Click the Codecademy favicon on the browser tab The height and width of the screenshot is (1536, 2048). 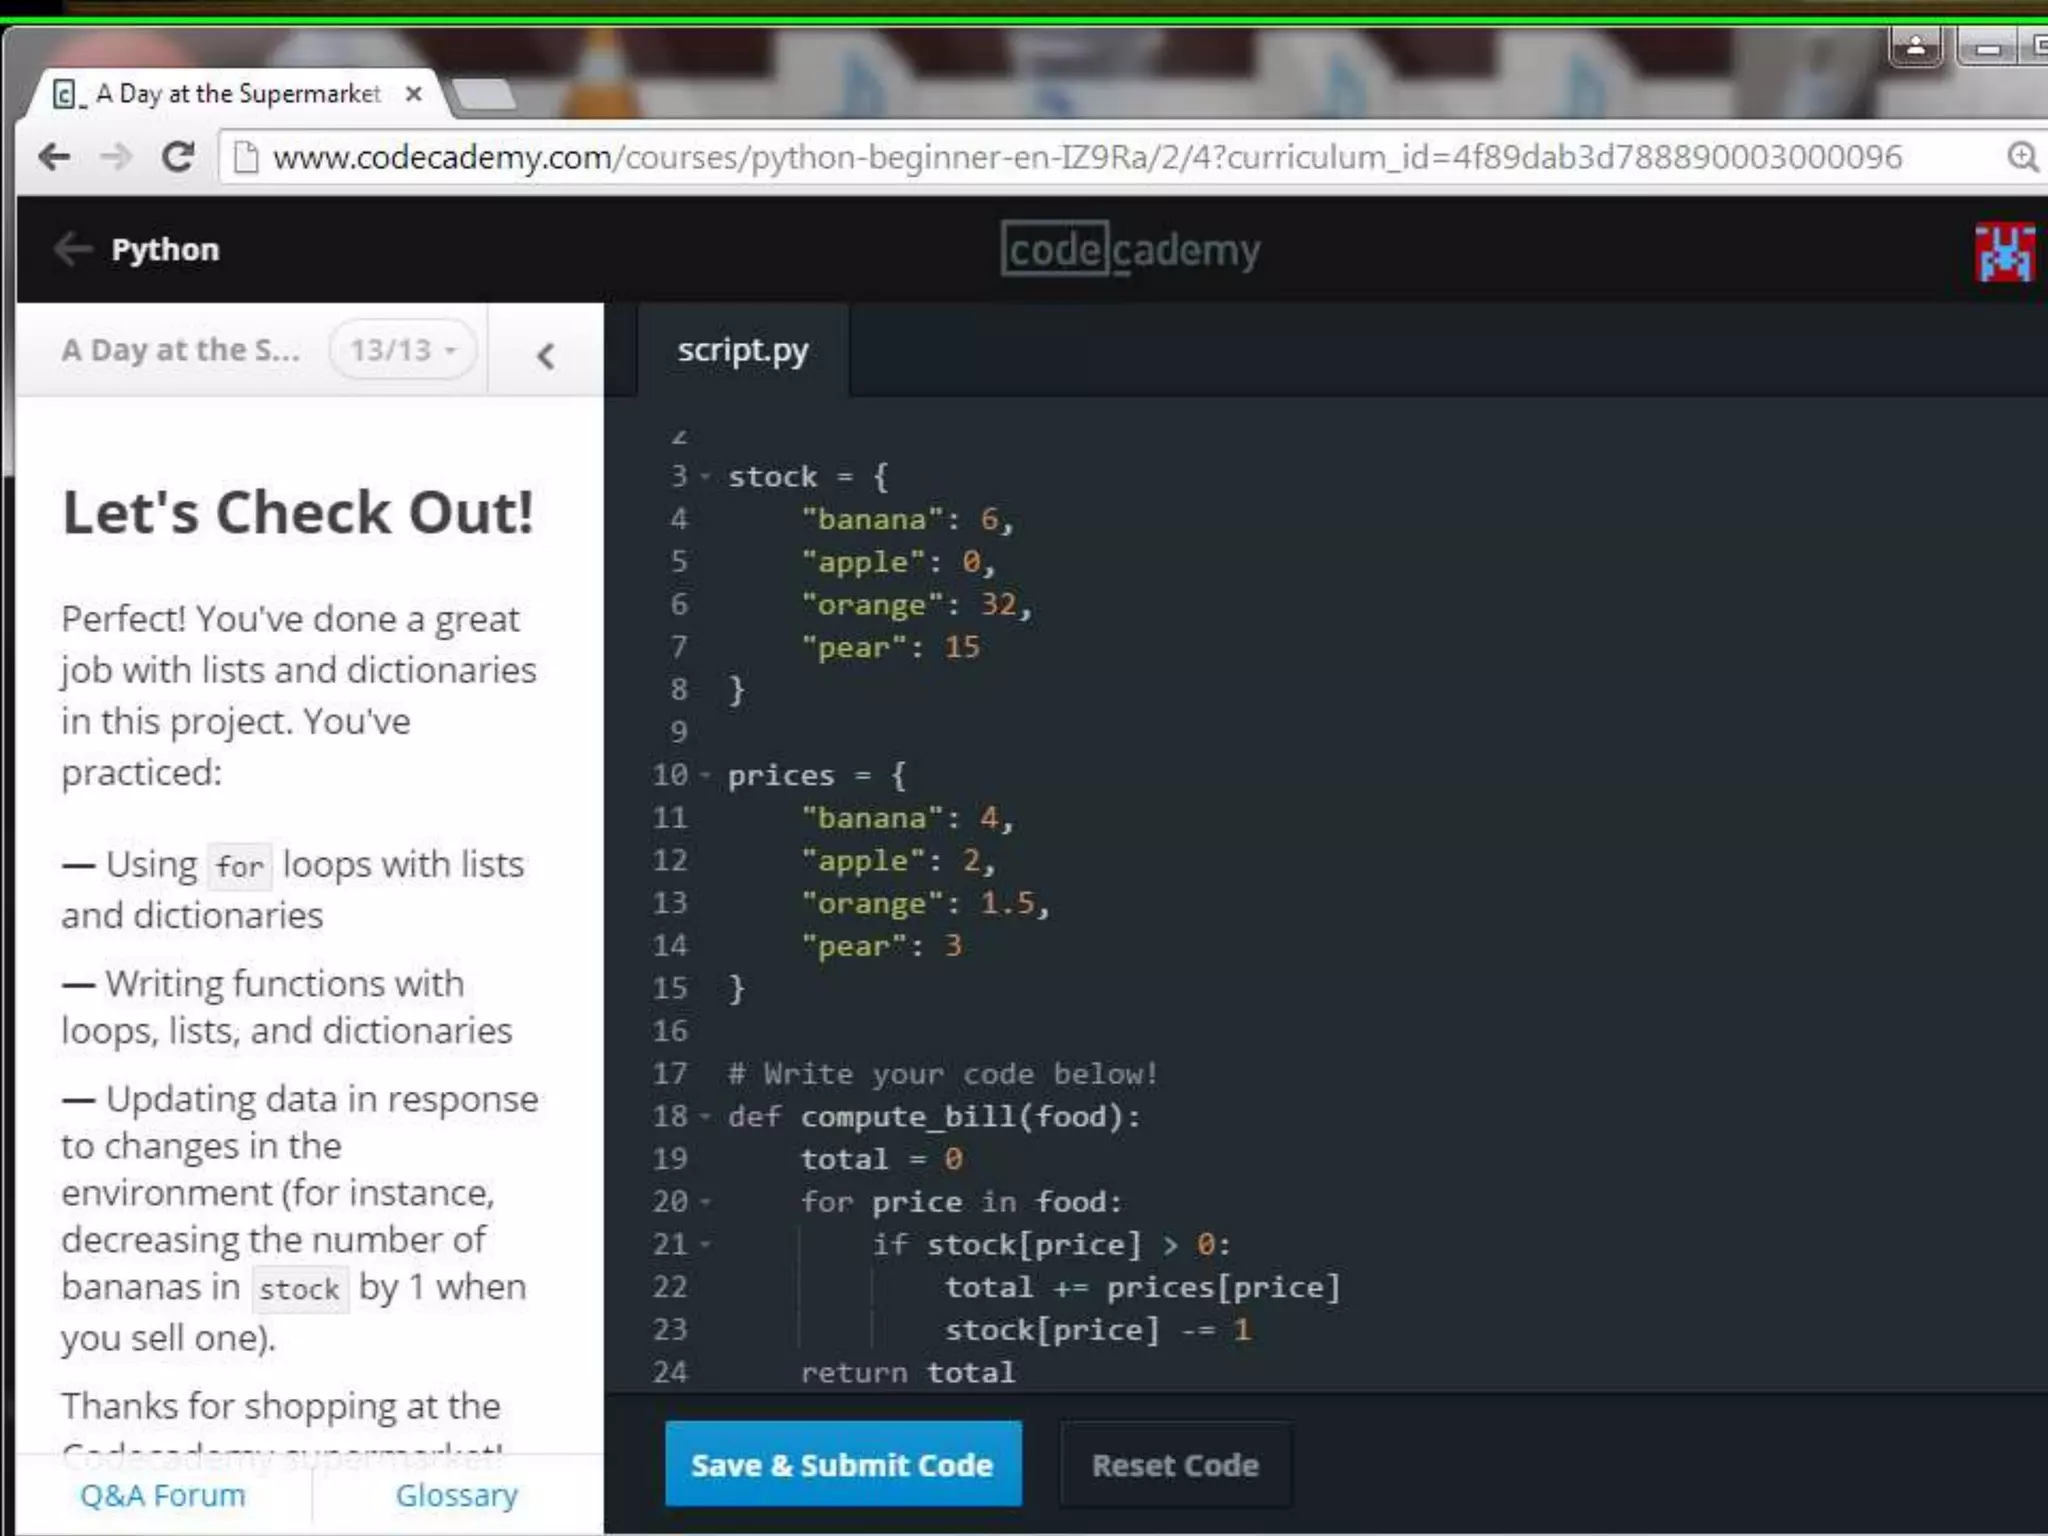click(x=66, y=95)
